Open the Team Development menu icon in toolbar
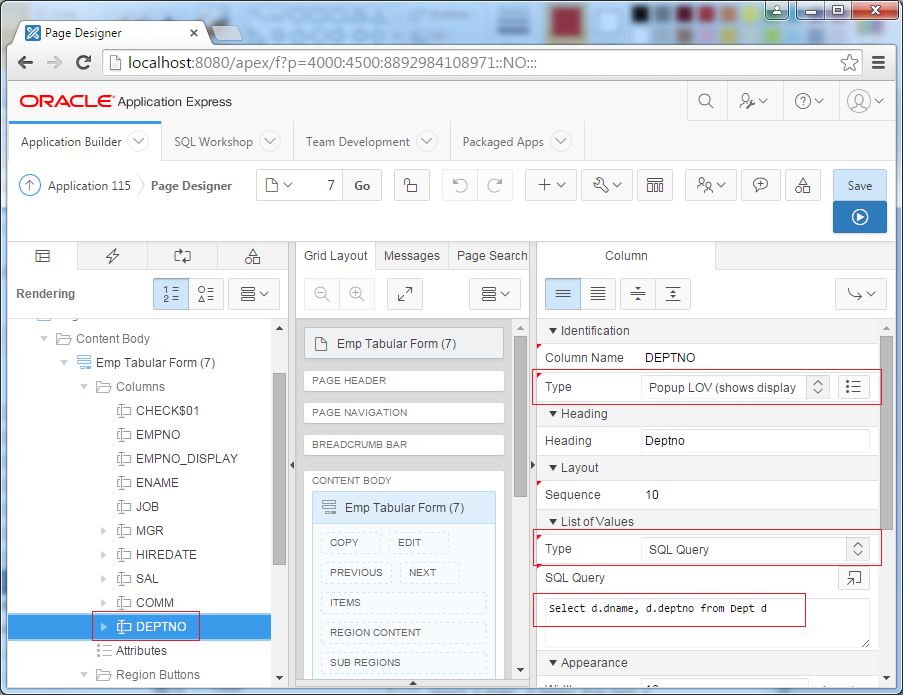Screen dimensions: 903x695 click(711, 185)
